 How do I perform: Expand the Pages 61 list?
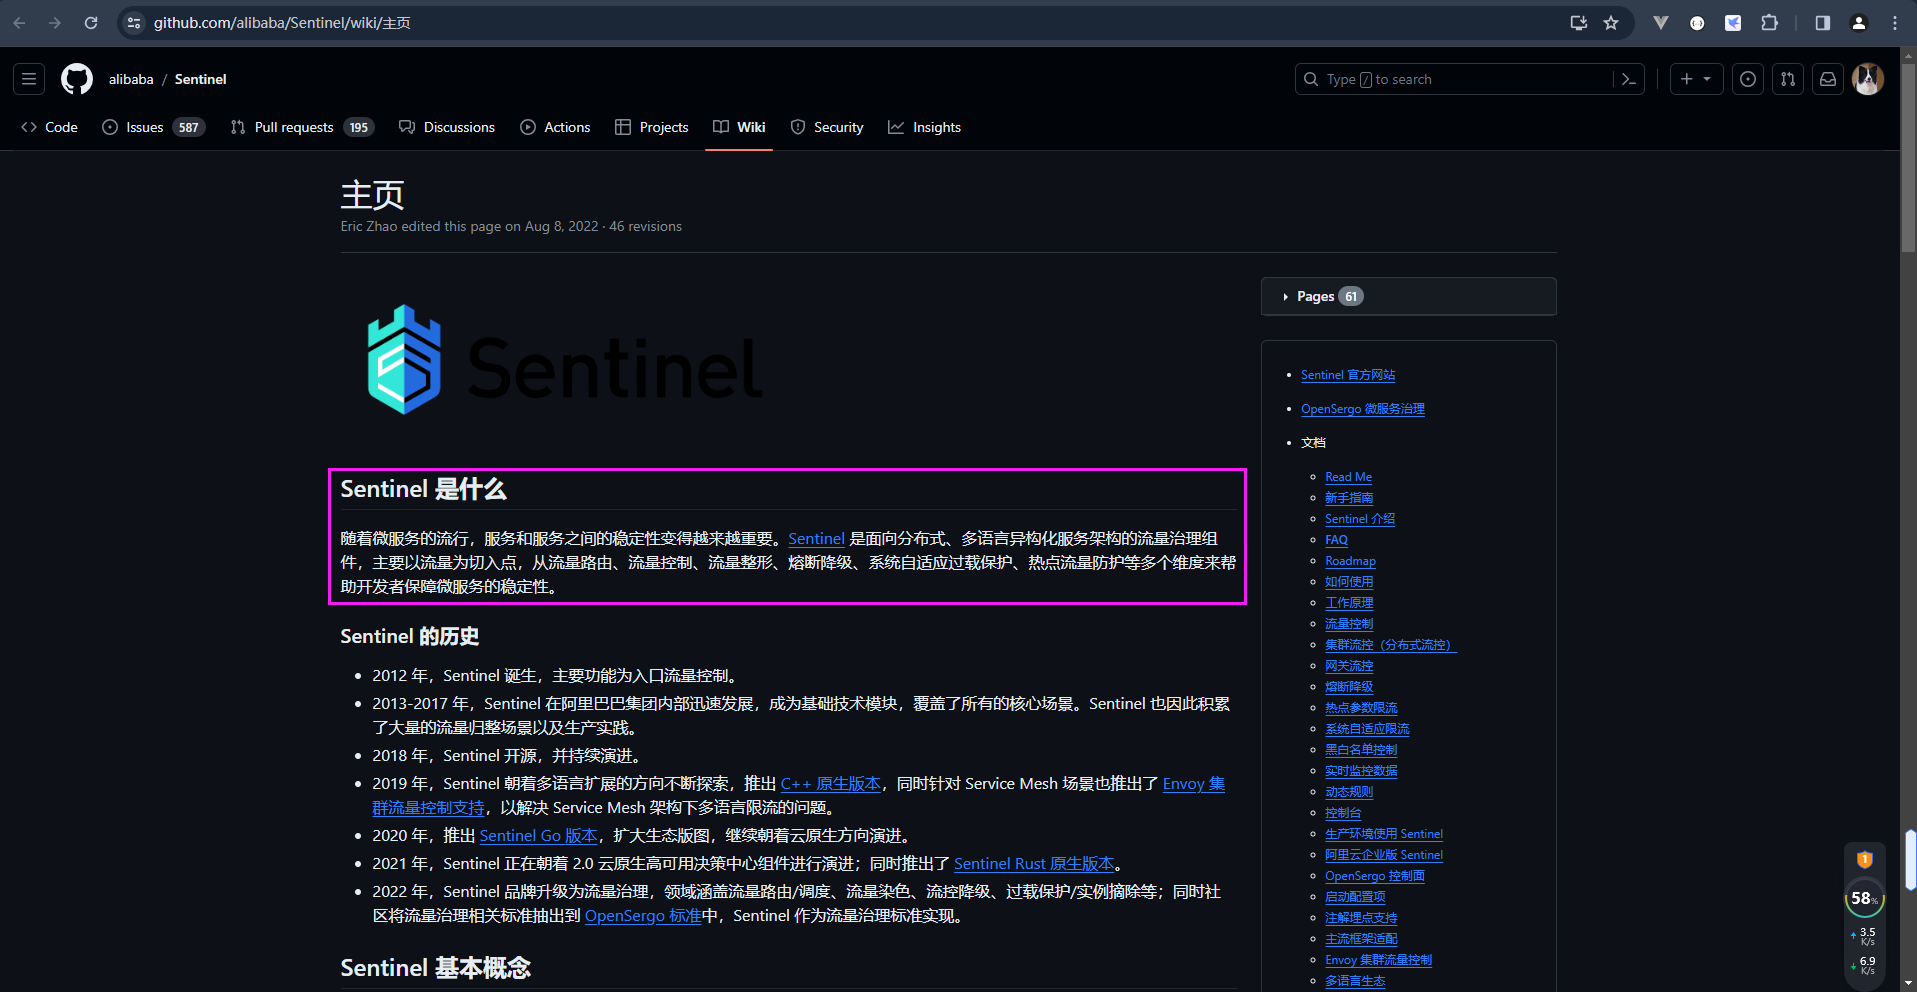click(x=1408, y=296)
